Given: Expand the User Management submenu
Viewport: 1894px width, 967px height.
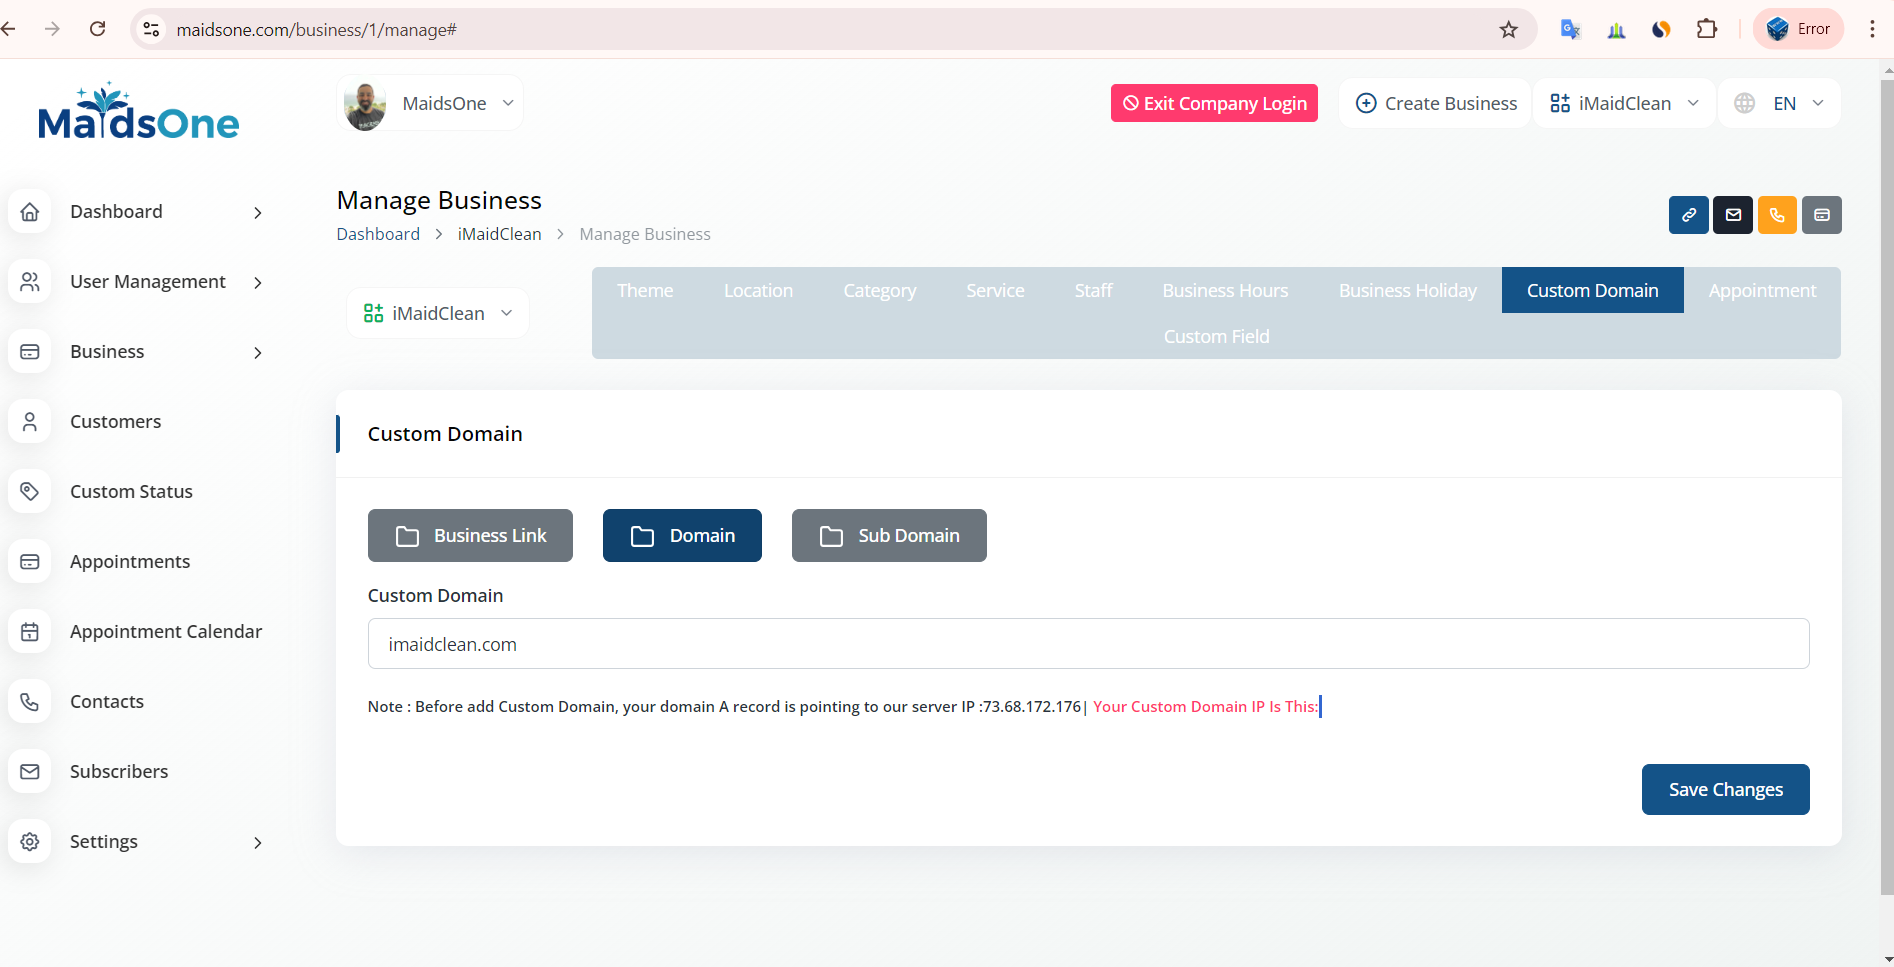Looking at the screenshot, I should (x=257, y=283).
